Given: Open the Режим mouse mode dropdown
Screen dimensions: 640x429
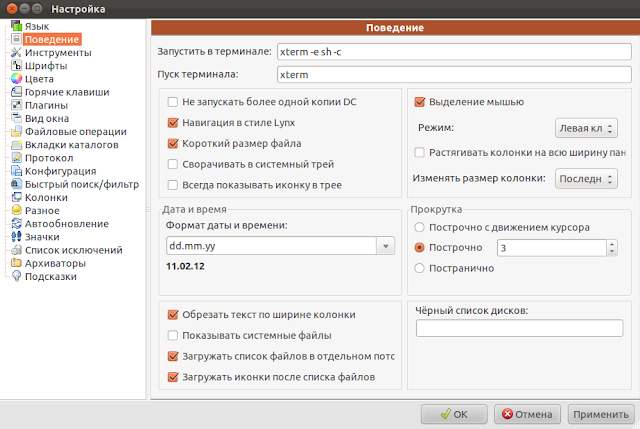Looking at the screenshot, I should coord(586,128).
